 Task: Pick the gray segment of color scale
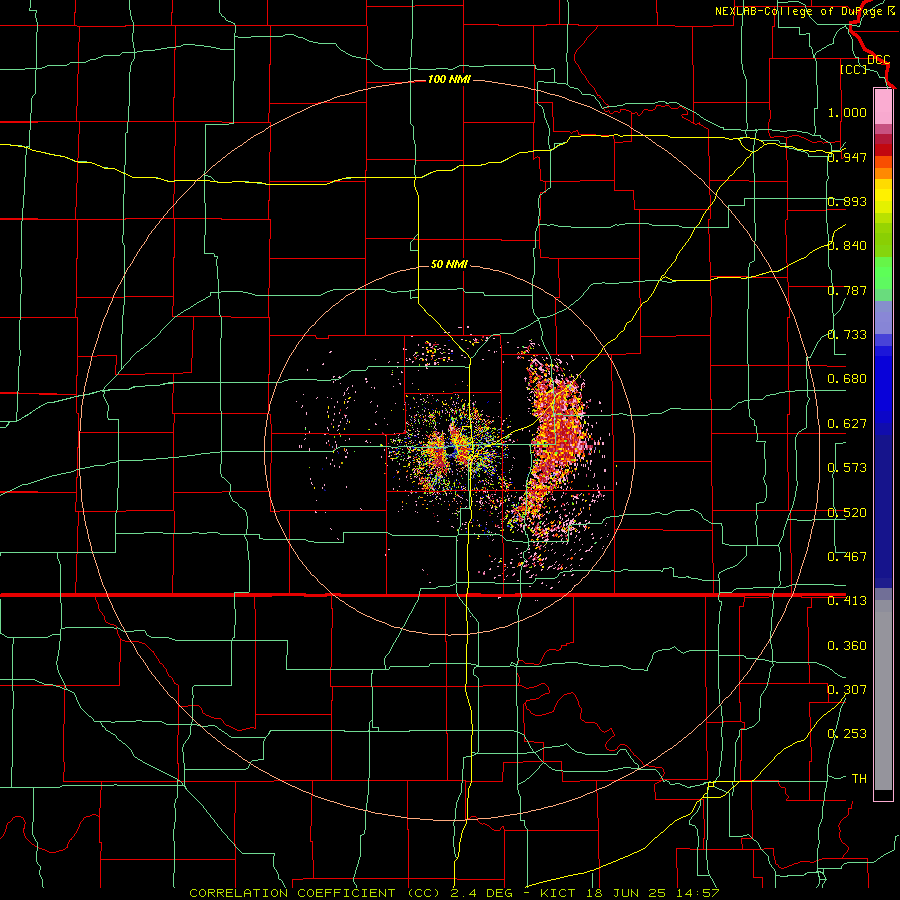(883, 695)
